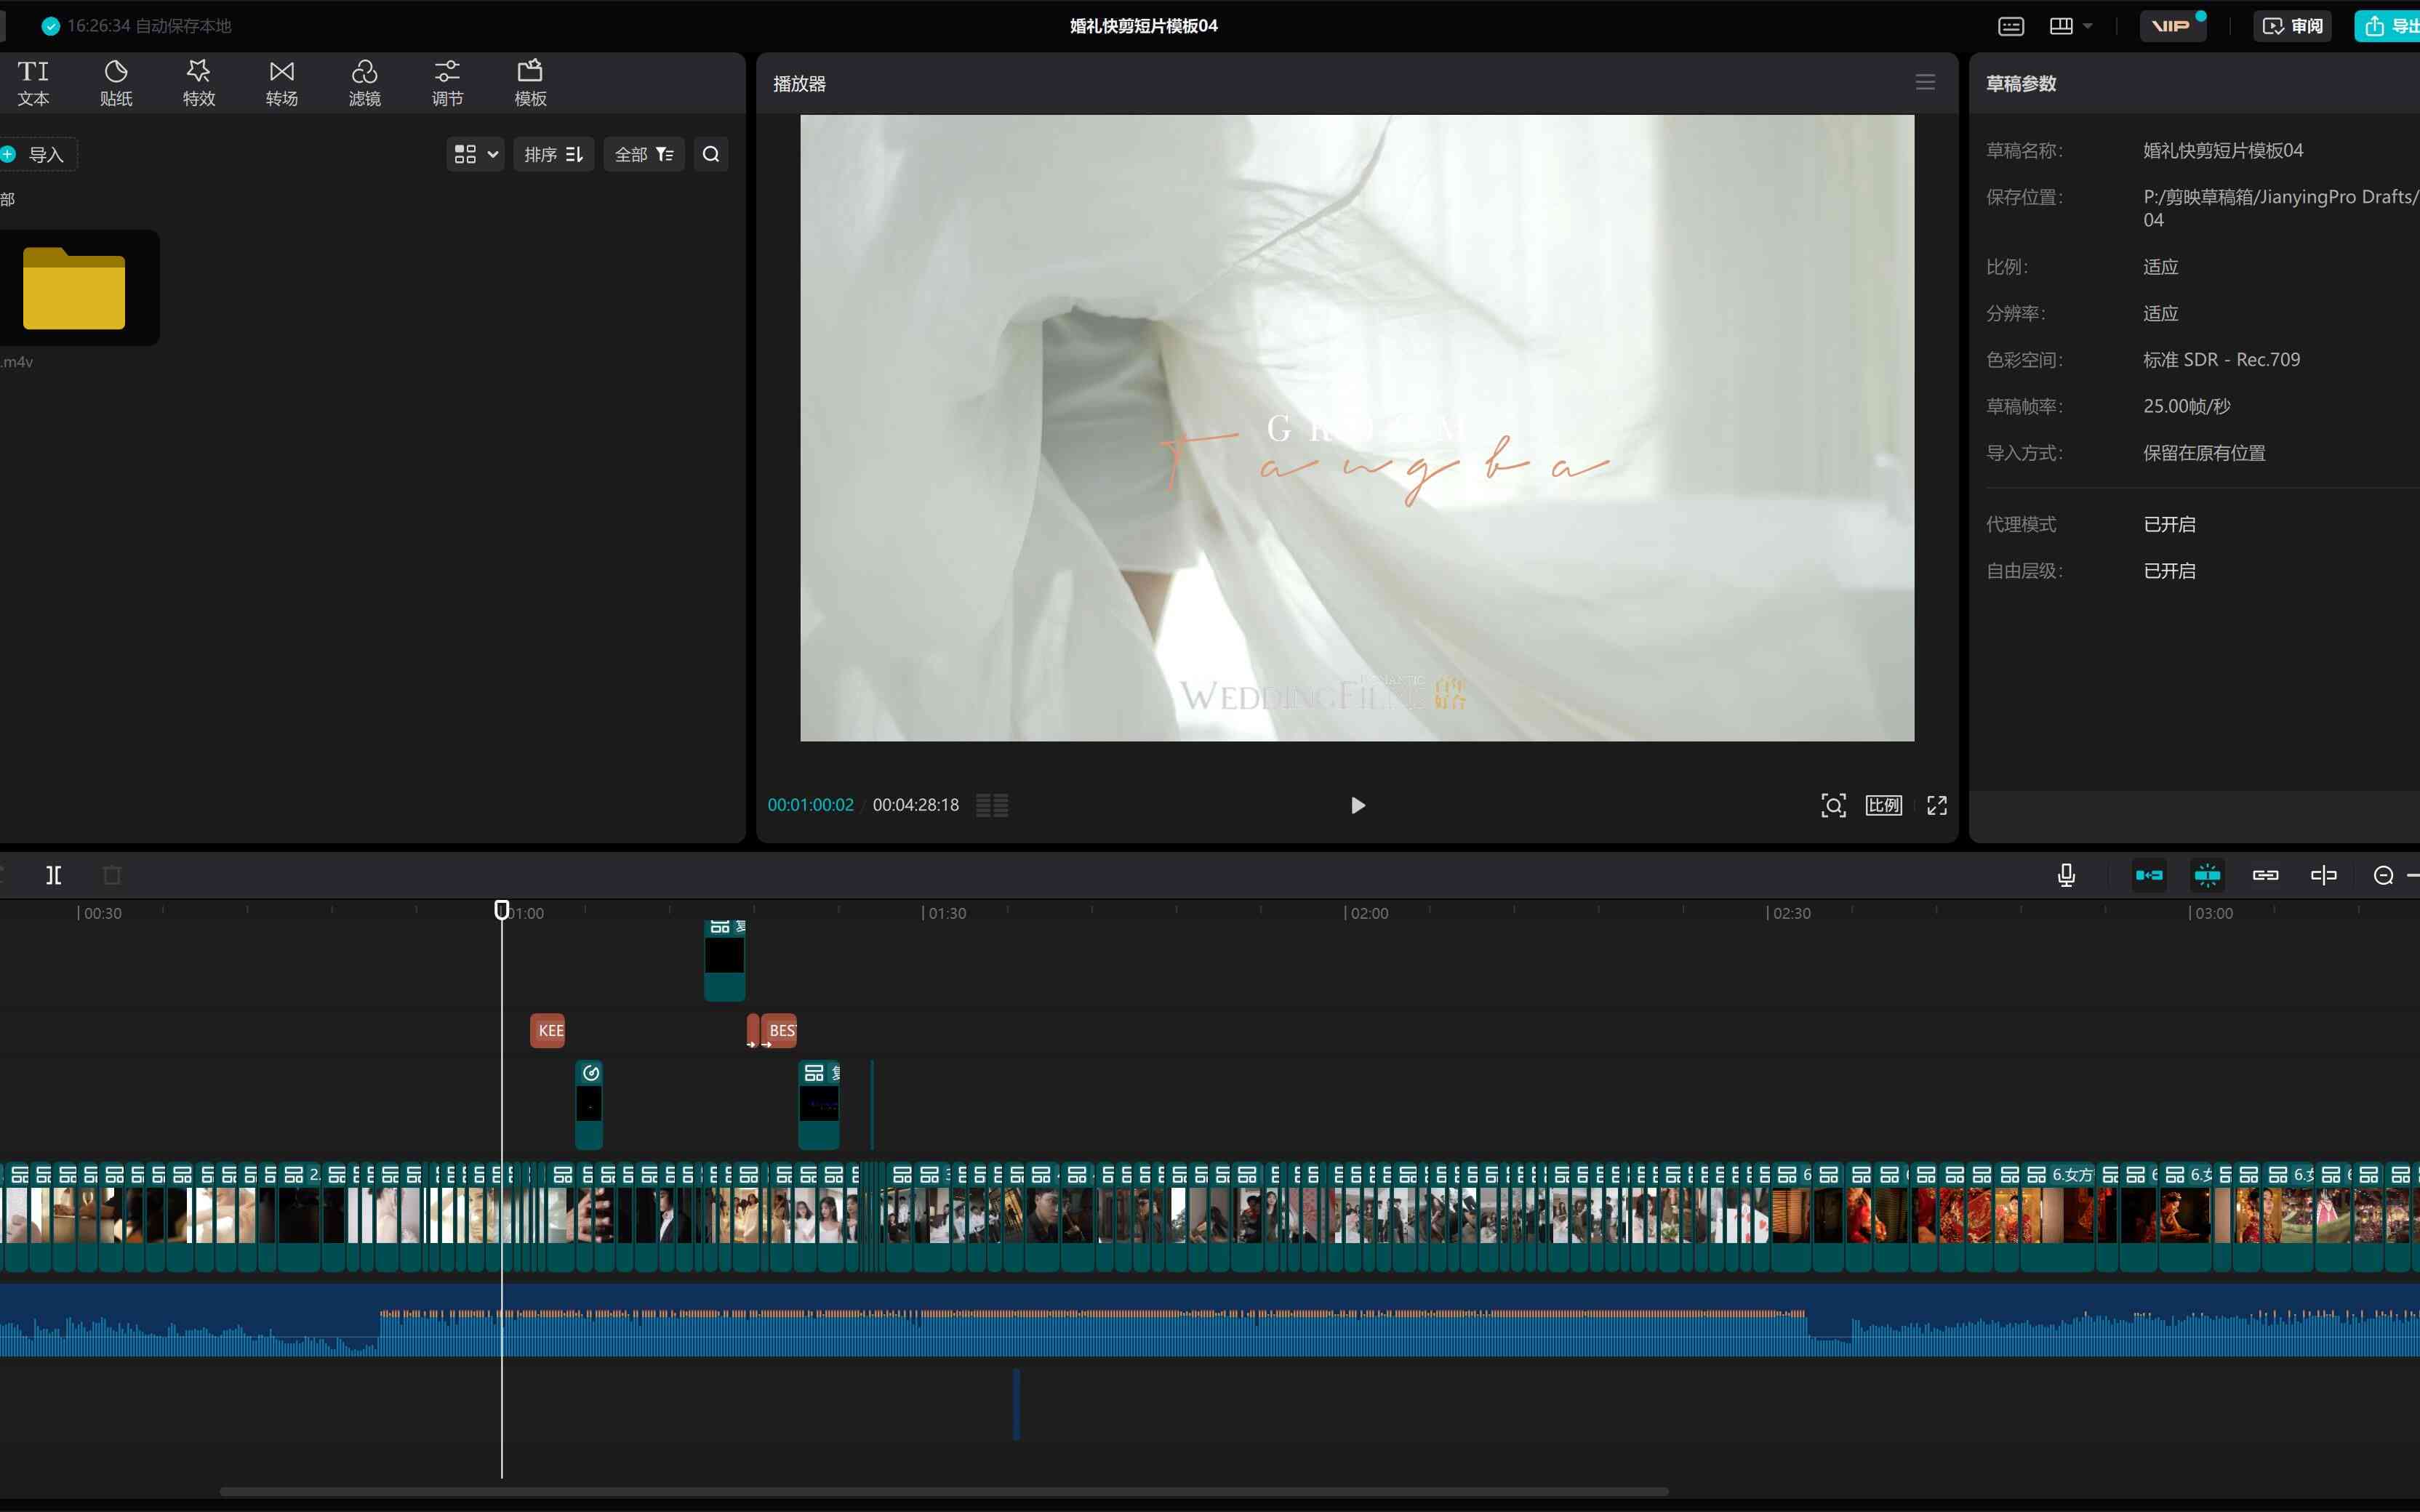Toggle main track magnet snapping
Screen dimensions: 2420x1512
[2149, 875]
